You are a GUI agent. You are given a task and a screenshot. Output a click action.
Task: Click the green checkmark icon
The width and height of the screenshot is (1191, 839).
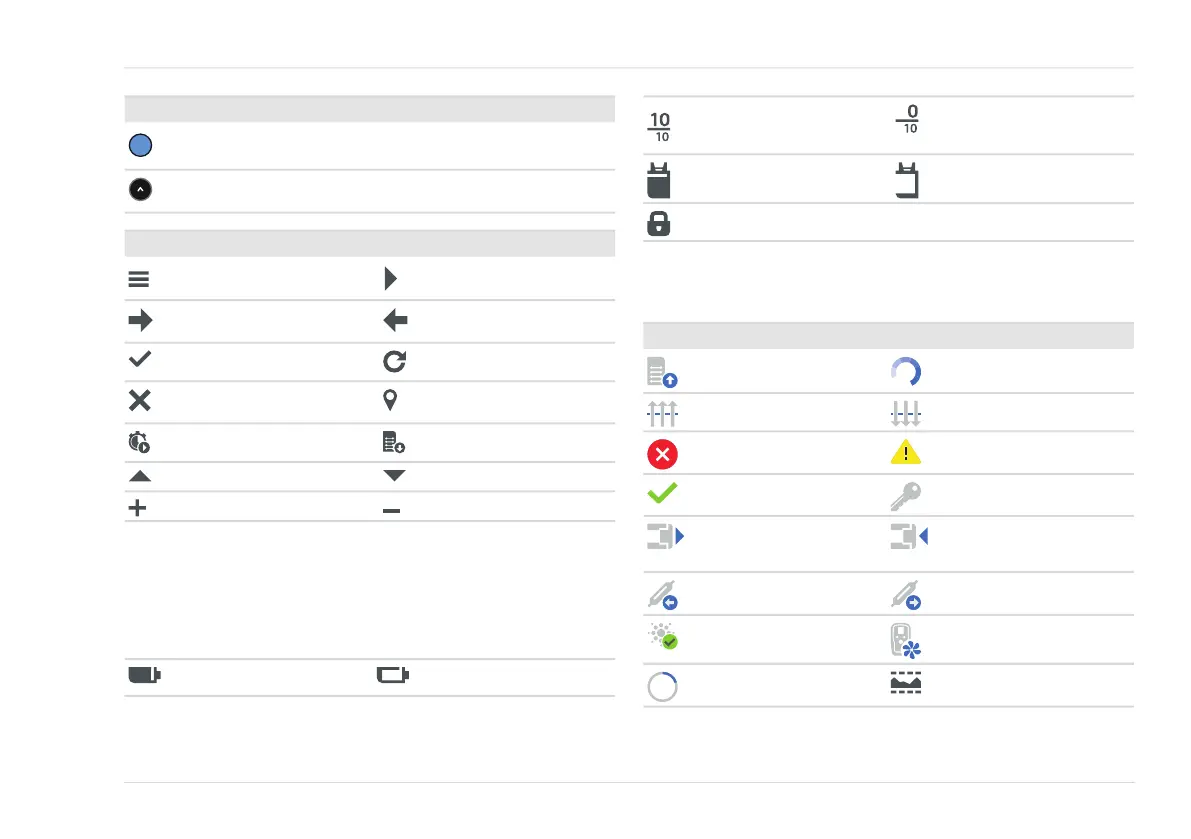662,494
